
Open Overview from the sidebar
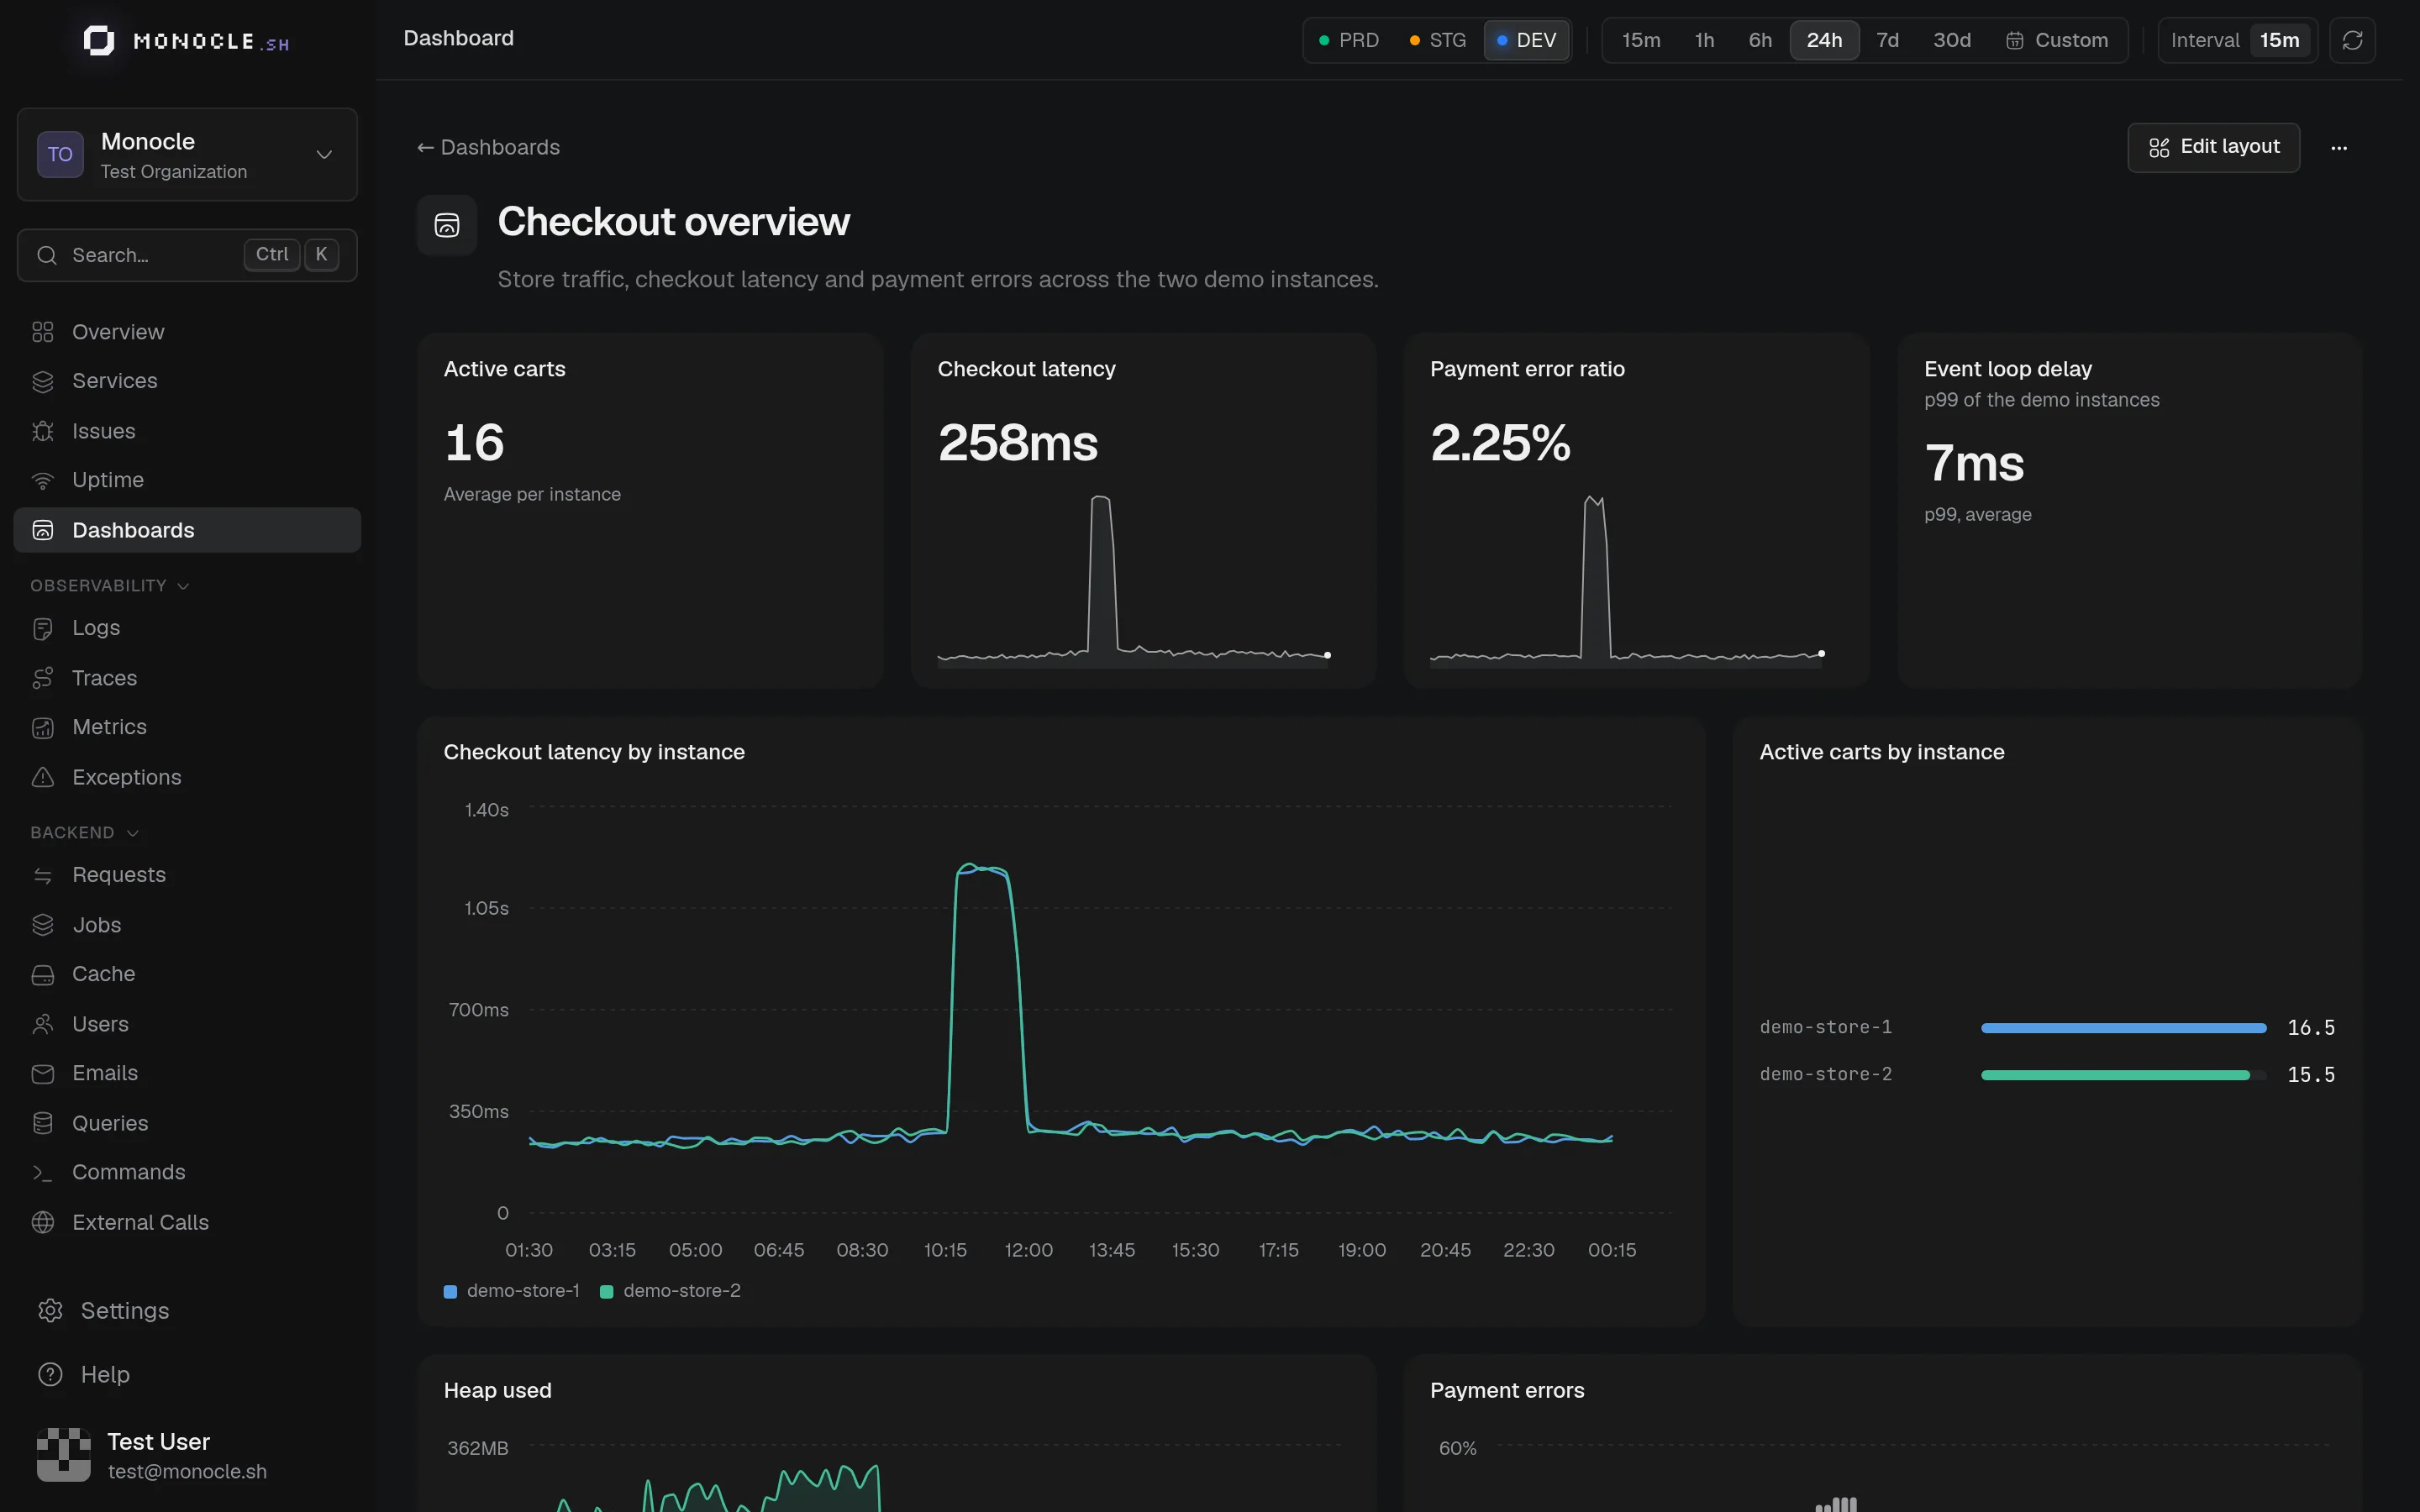[187, 332]
